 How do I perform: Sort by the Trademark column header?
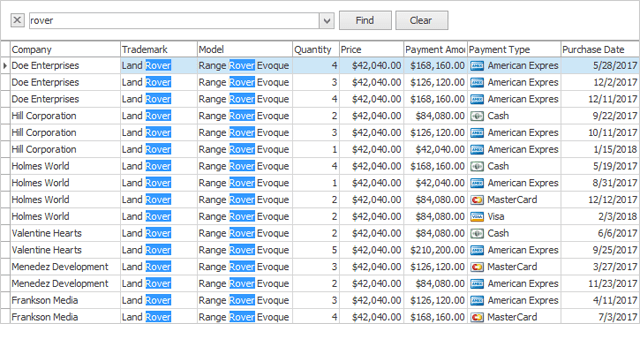(159, 49)
